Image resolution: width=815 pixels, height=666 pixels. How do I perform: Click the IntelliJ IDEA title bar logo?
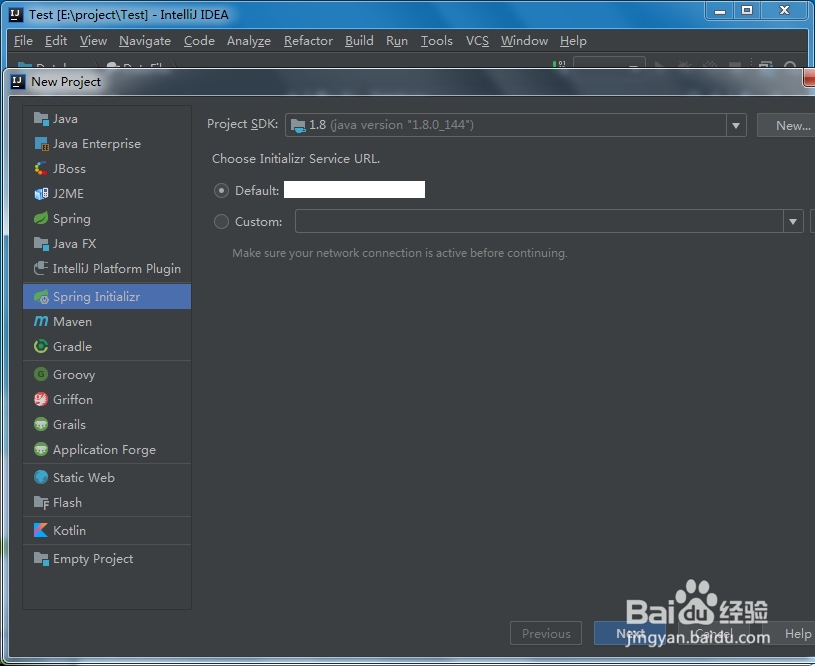coord(16,15)
